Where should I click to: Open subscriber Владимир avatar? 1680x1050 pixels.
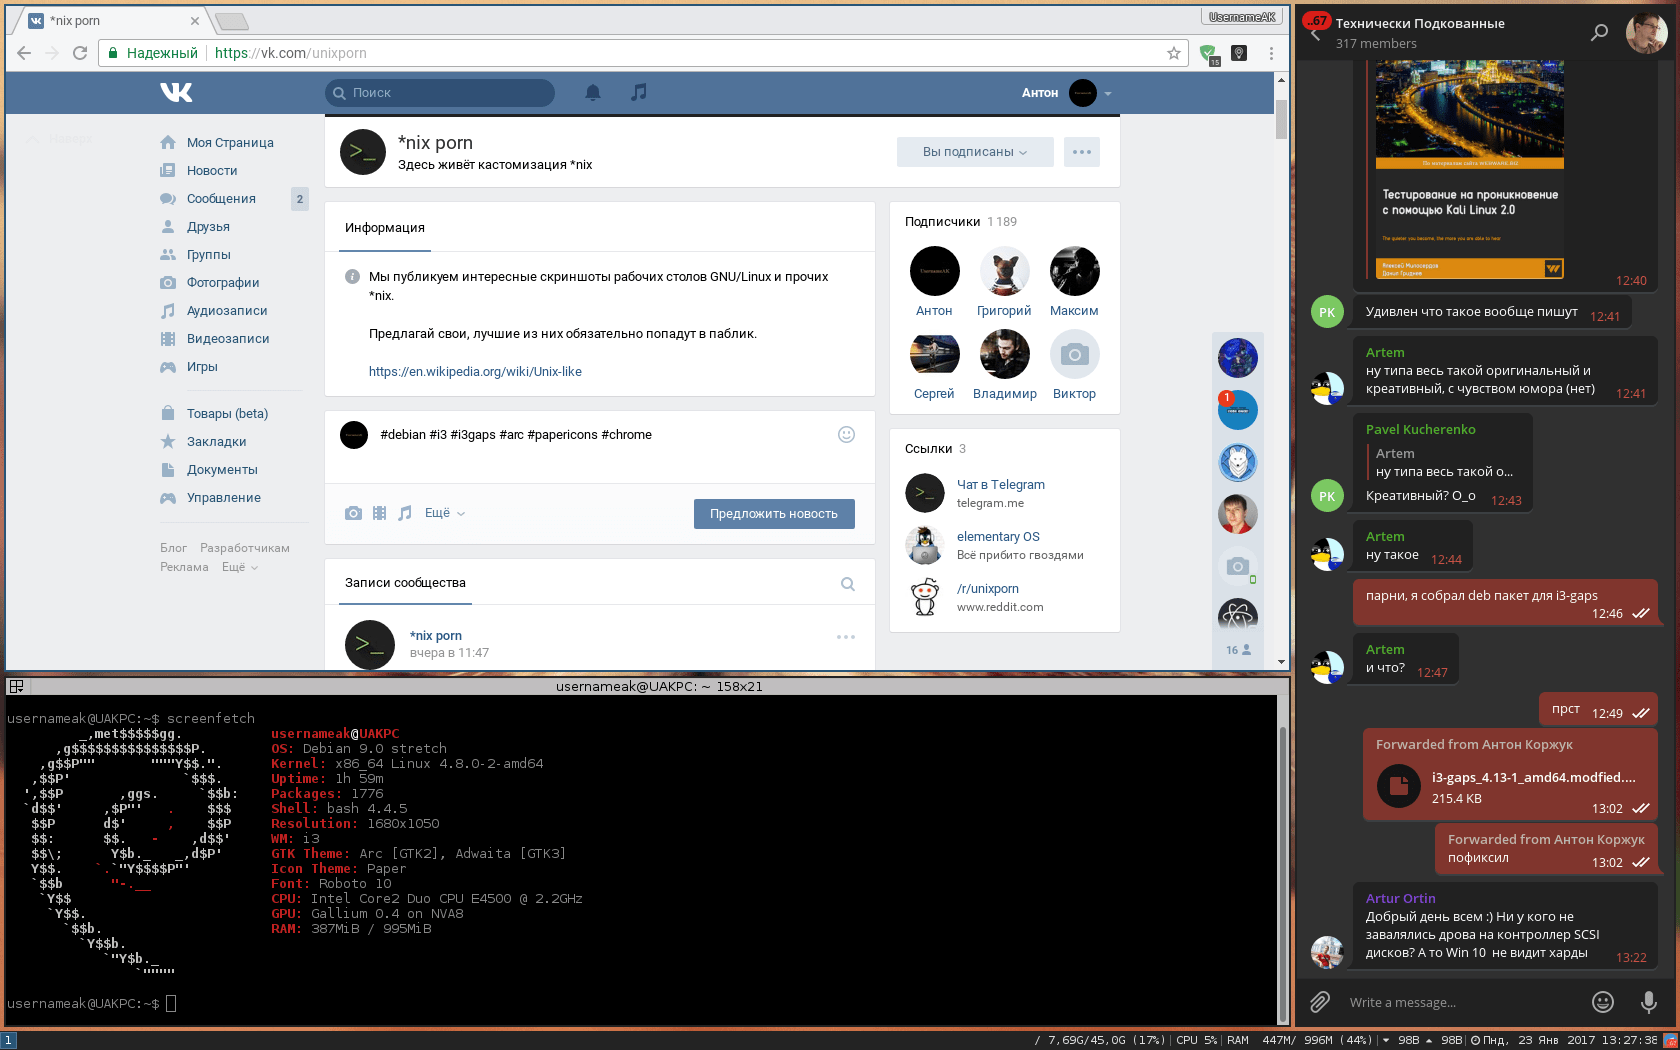pos(1005,354)
